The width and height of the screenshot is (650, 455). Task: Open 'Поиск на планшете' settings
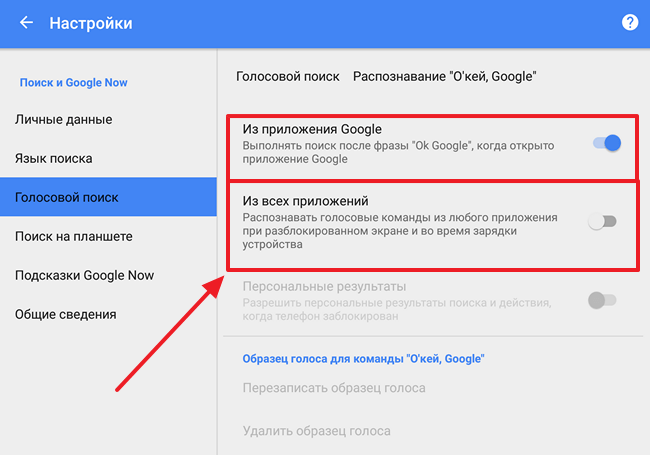pyautogui.click(x=74, y=236)
